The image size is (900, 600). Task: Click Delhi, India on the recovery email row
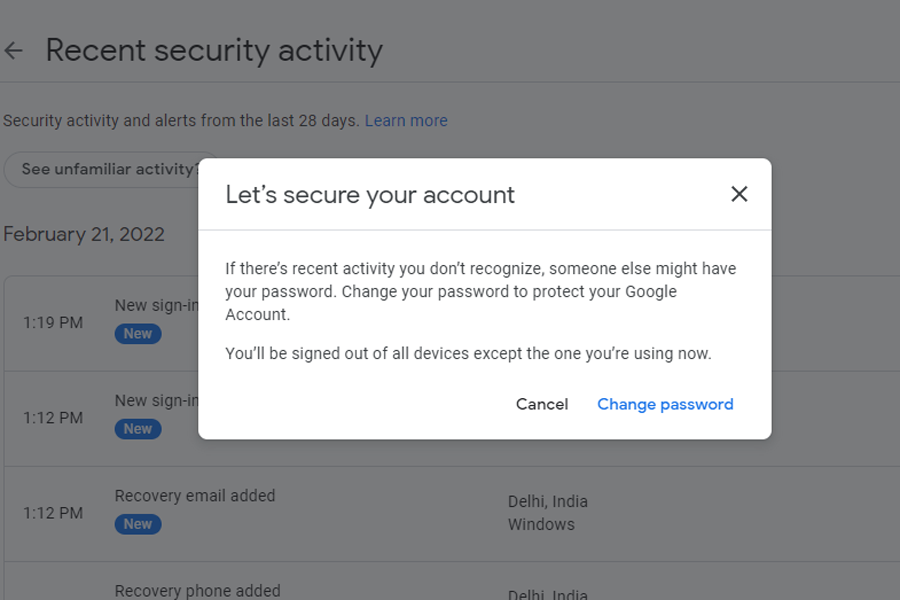tap(548, 501)
